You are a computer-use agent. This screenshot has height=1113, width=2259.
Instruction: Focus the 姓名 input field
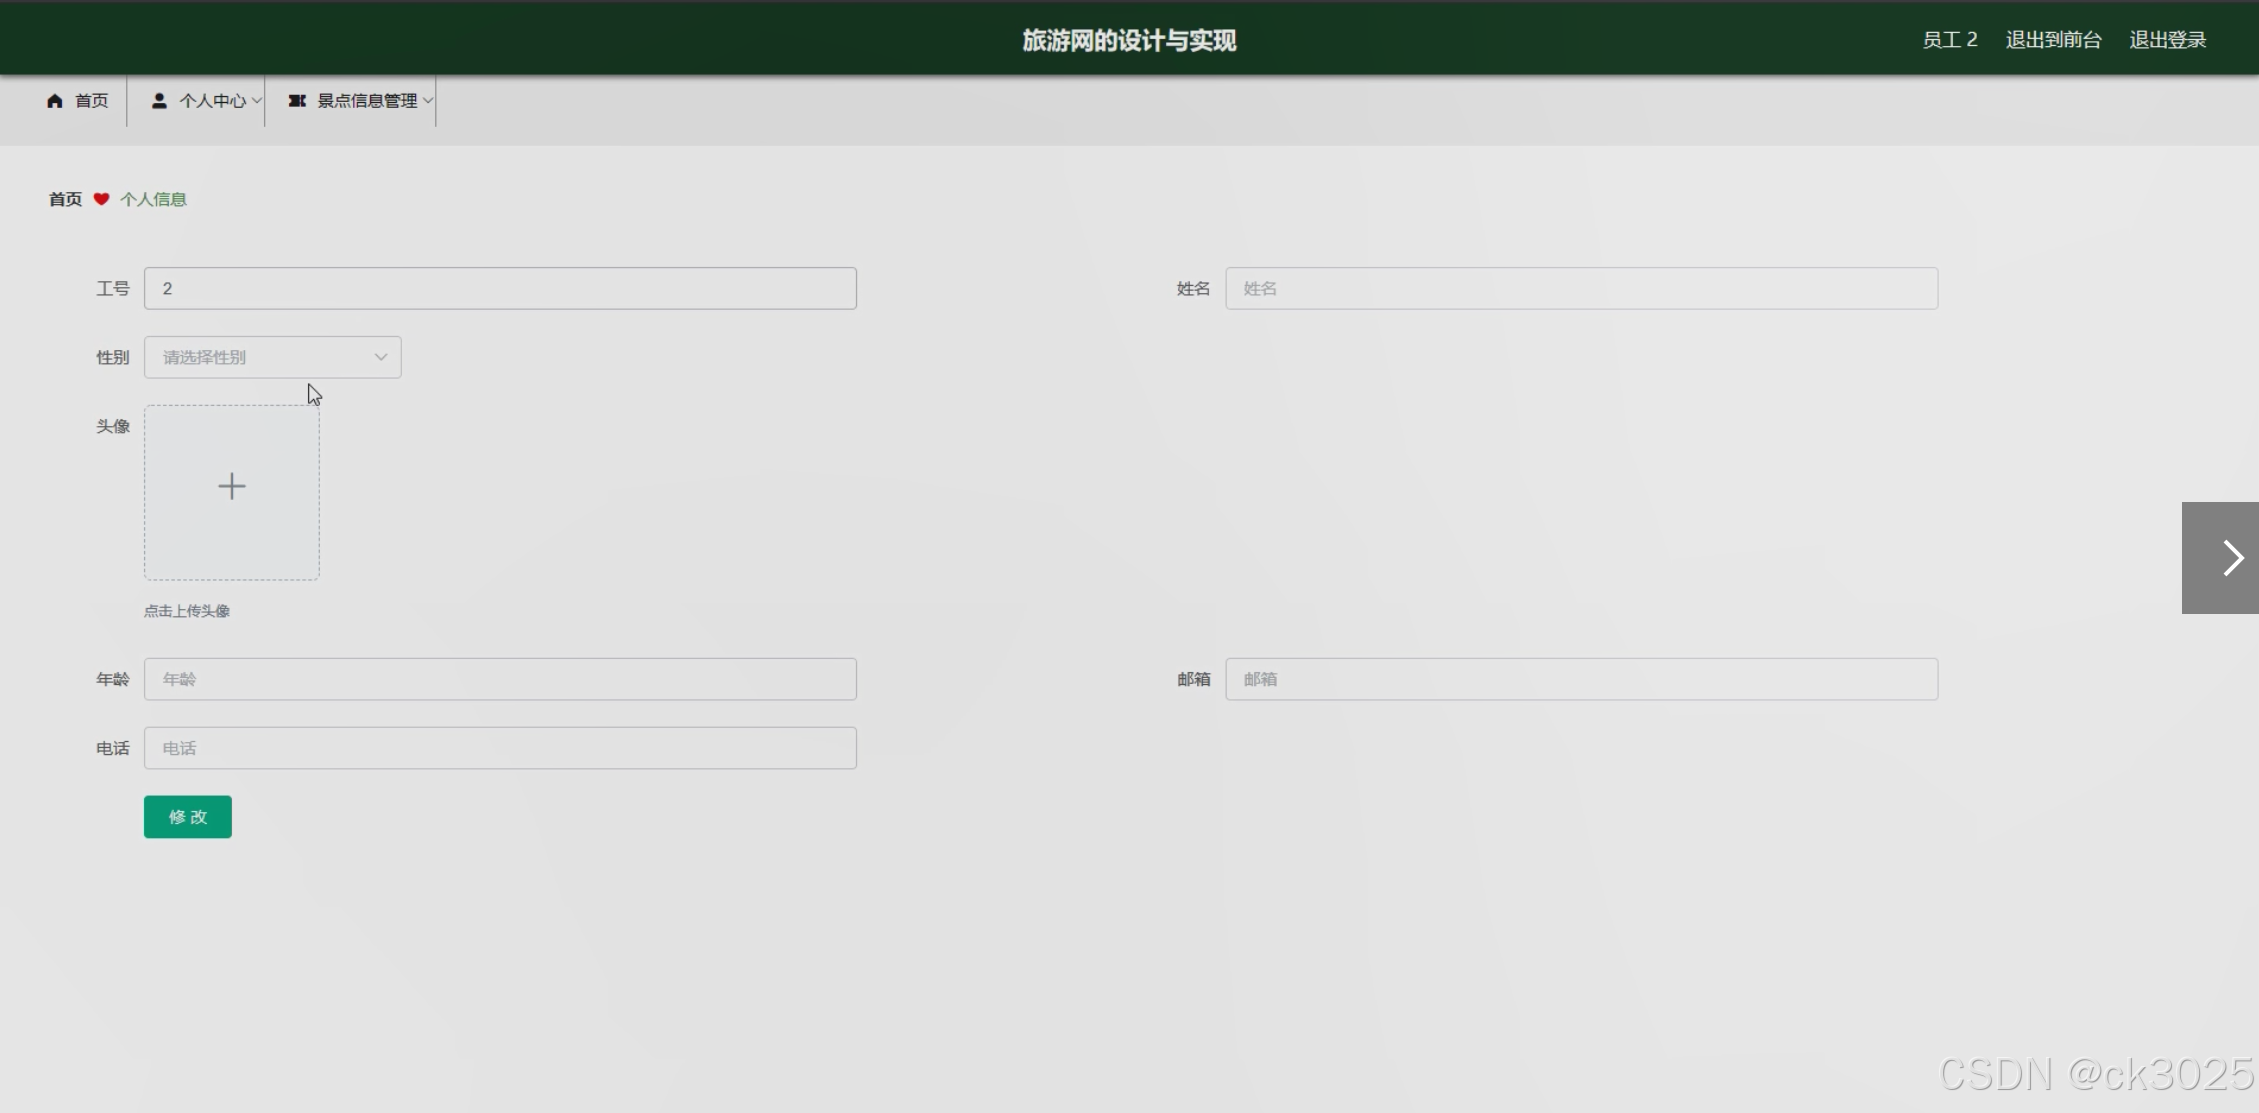coord(1581,288)
